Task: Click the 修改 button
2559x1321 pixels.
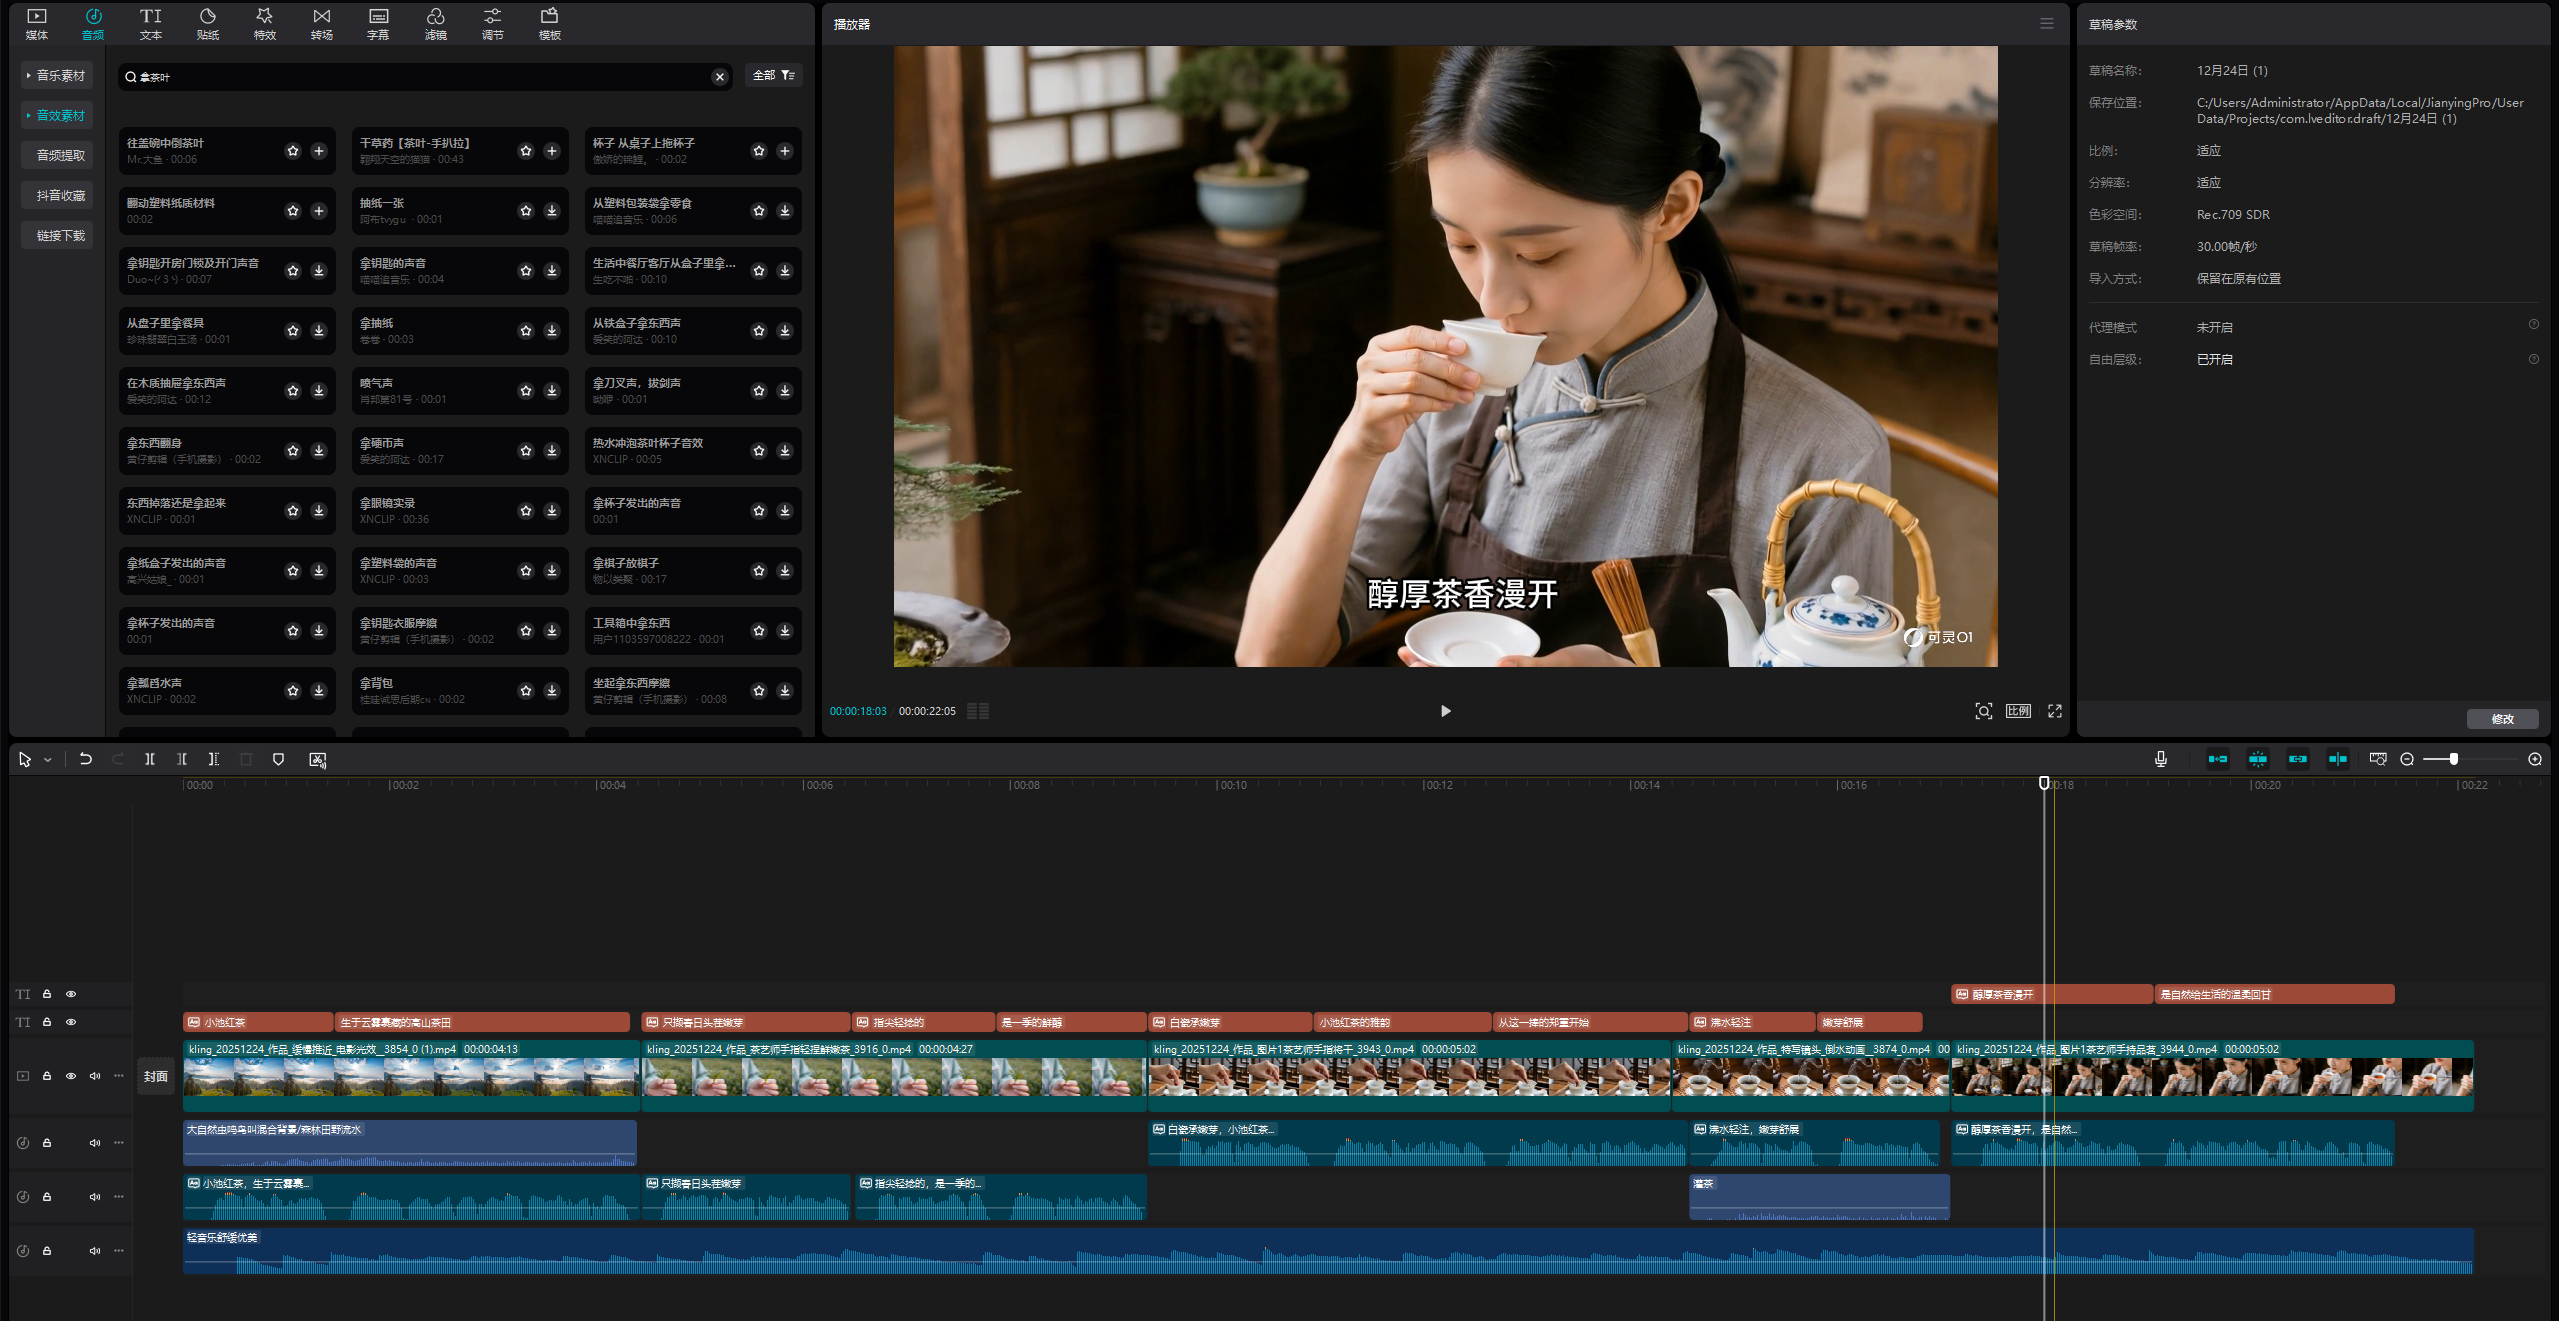Action: [x=2501, y=719]
